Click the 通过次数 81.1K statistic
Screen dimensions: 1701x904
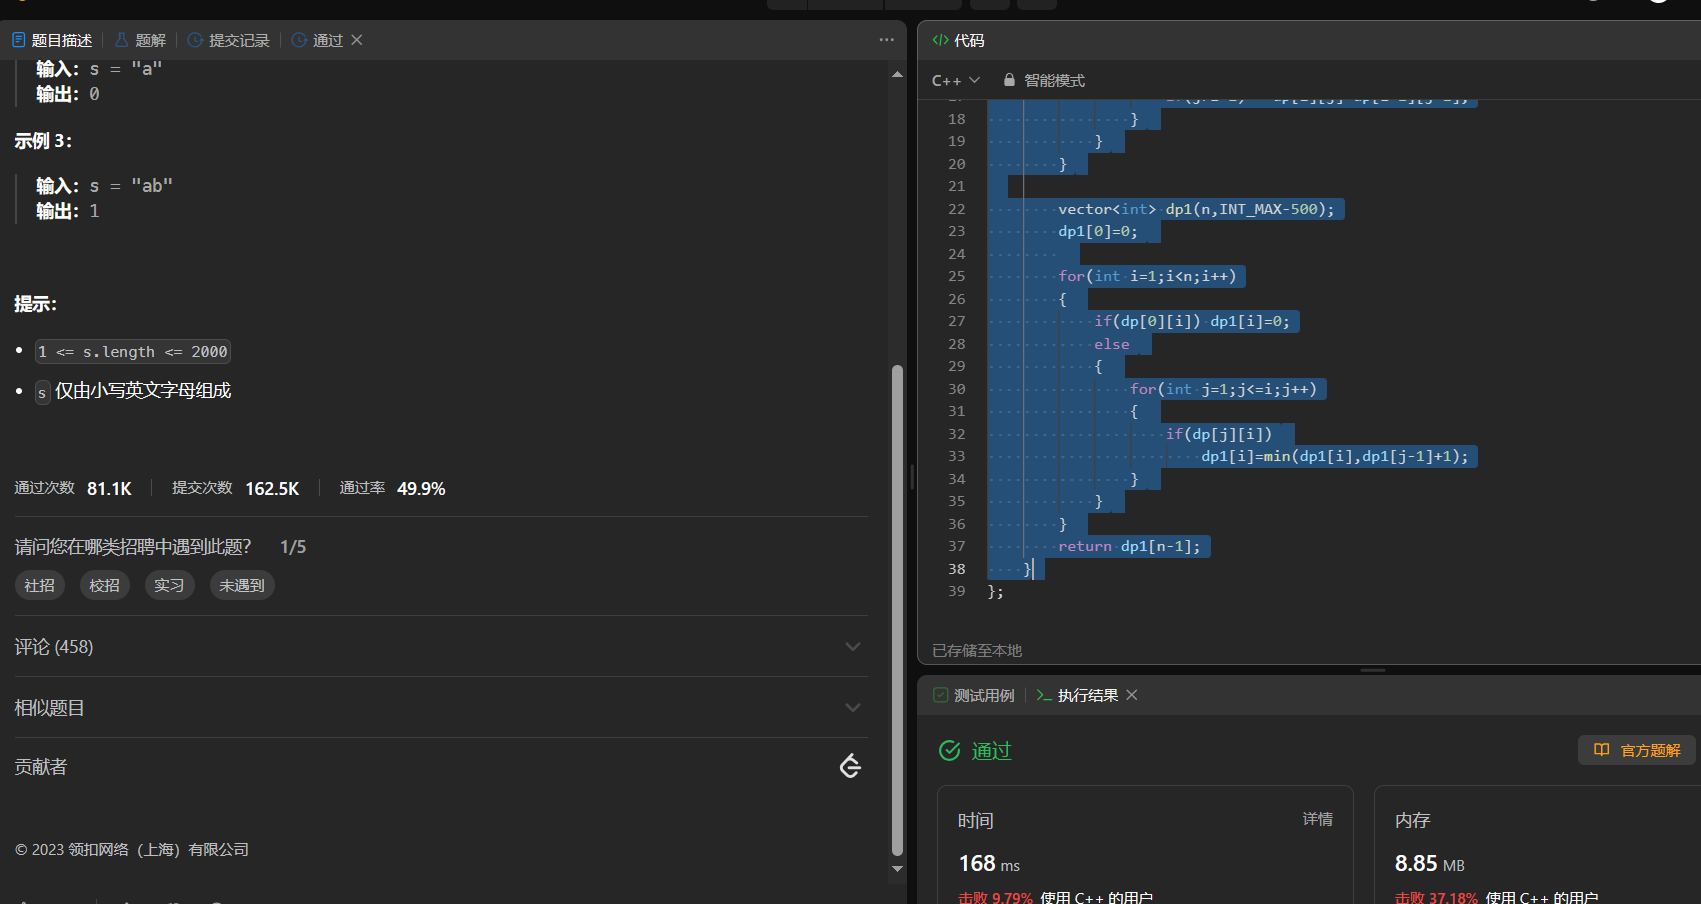tap(73, 488)
